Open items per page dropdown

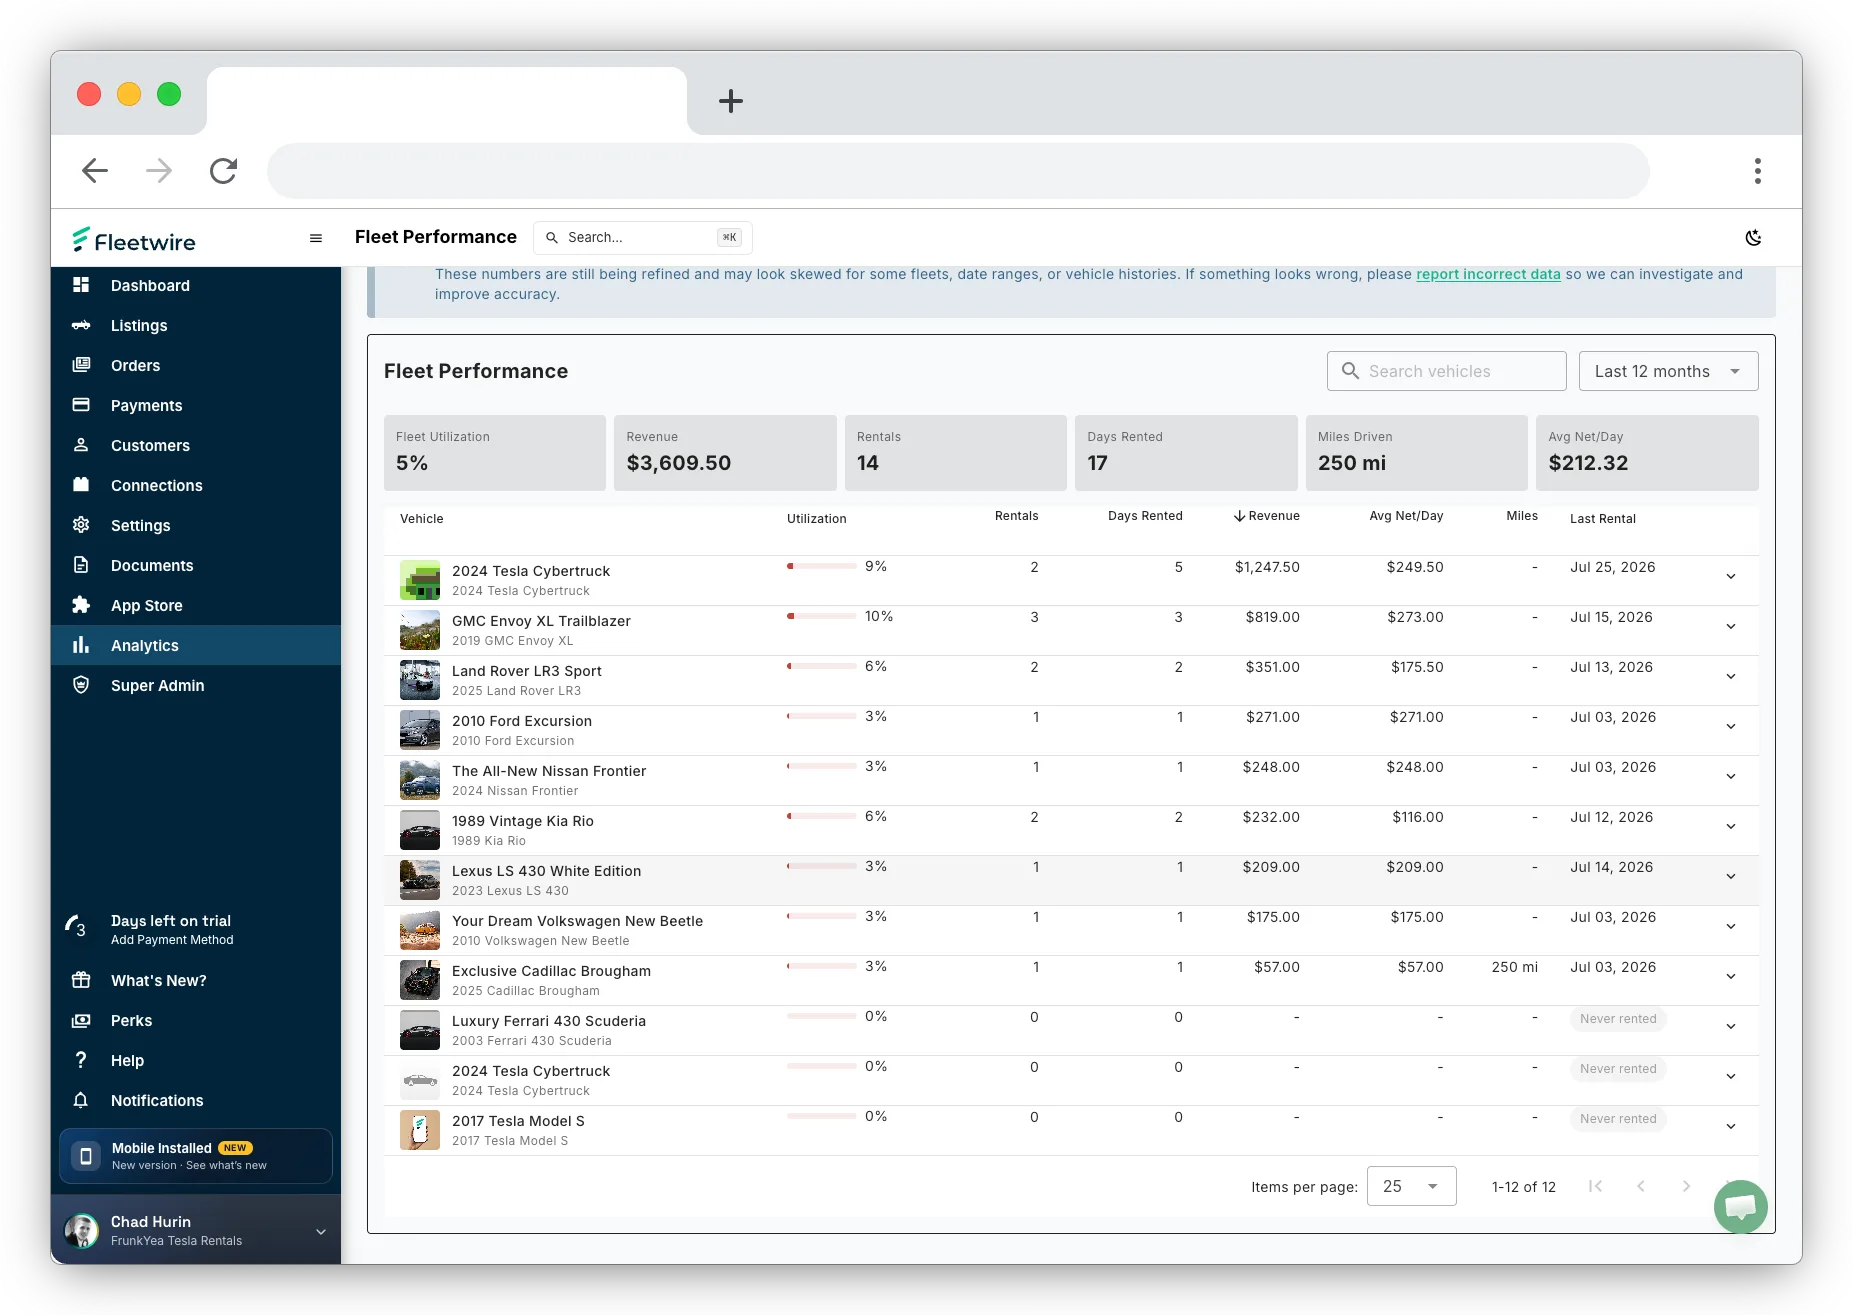[x=1411, y=1186]
